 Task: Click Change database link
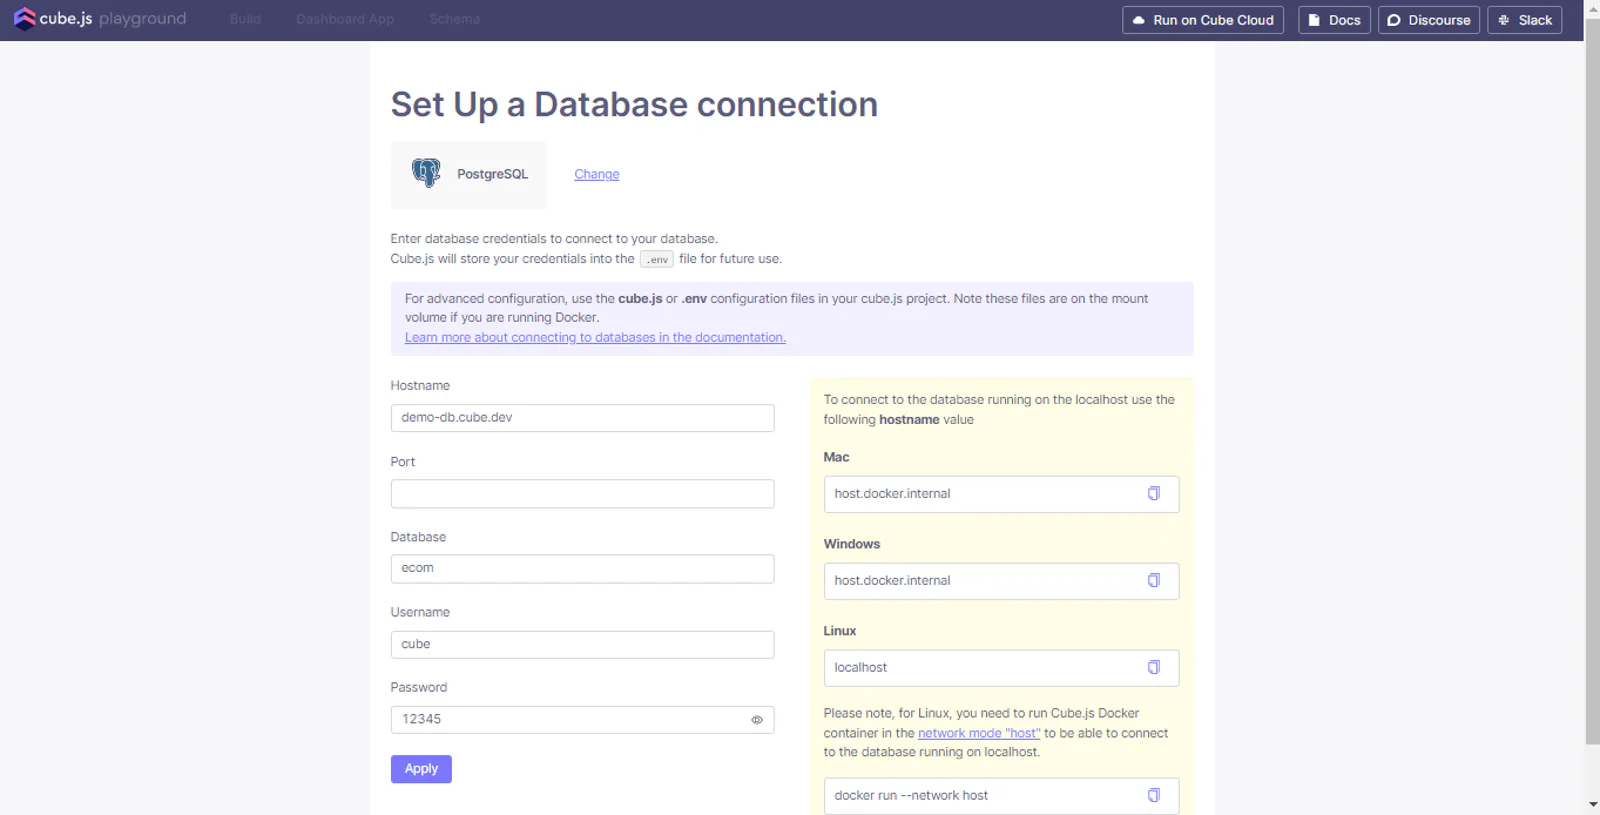click(x=597, y=174)
